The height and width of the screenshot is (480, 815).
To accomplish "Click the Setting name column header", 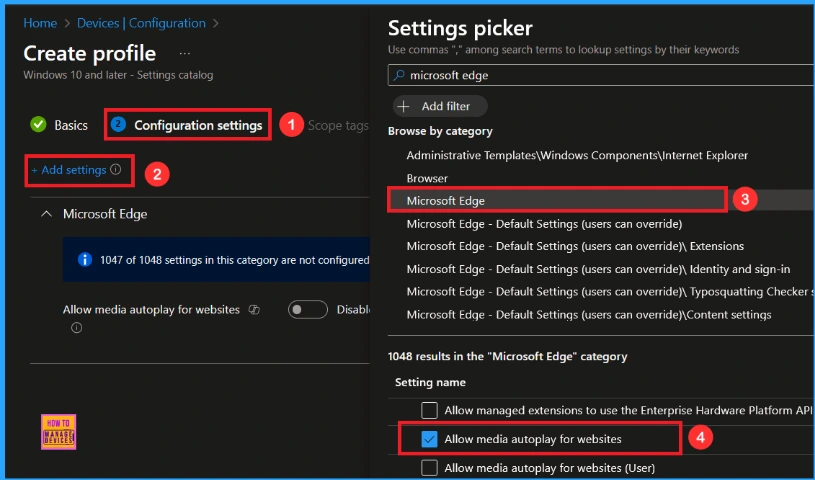I will pos(430,382).
